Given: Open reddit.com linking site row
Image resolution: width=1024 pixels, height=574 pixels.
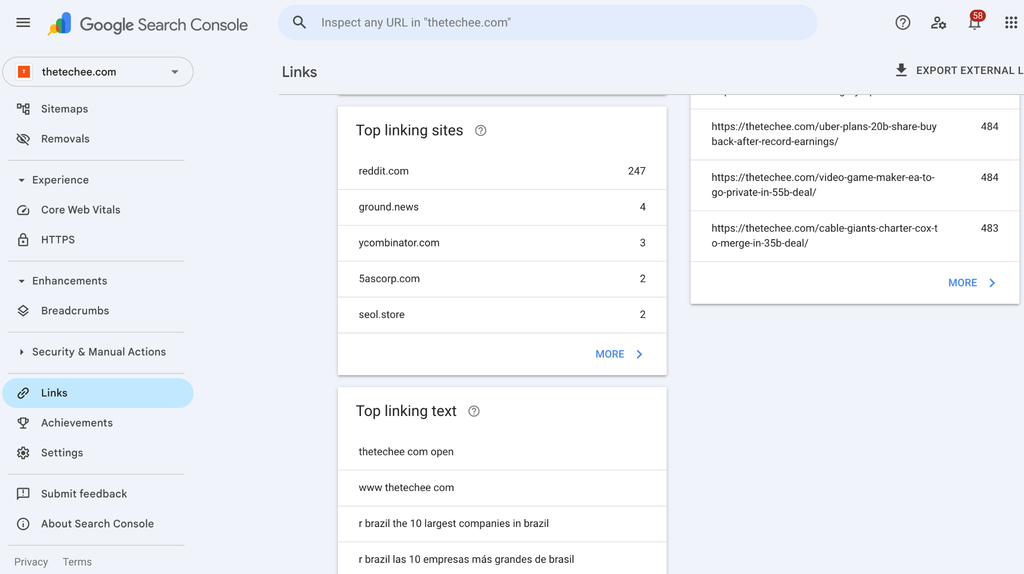Looking at the screenshot, I should tap(502, 171).
